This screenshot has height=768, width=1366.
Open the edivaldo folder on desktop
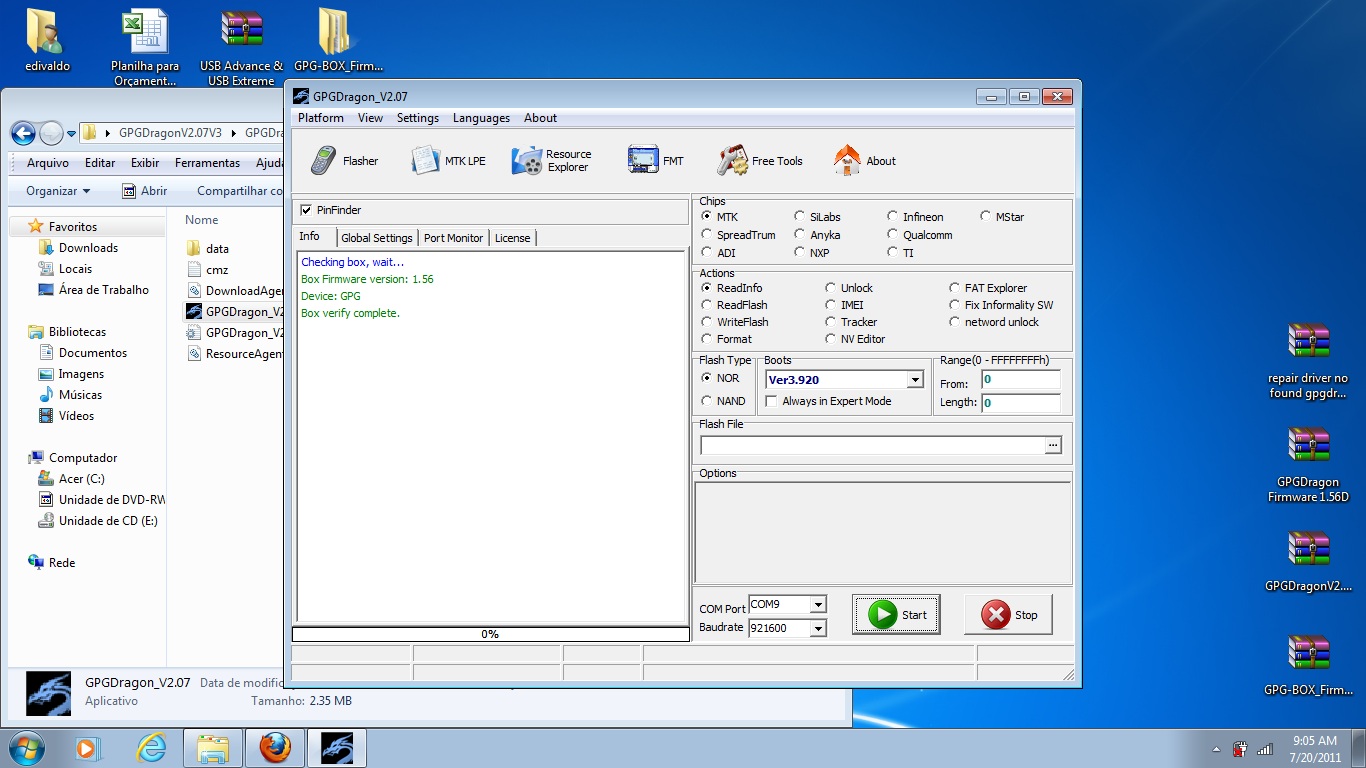pos(47,42)
